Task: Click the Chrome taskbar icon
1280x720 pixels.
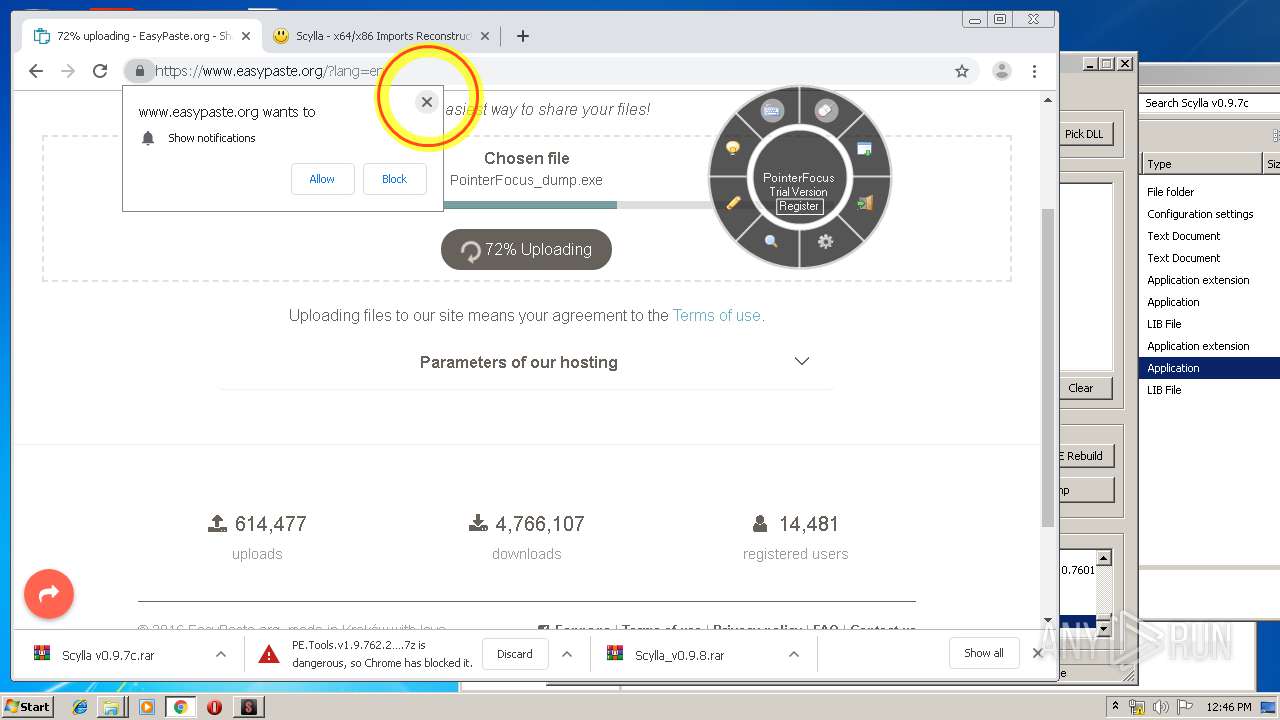Action: [180, 707]
